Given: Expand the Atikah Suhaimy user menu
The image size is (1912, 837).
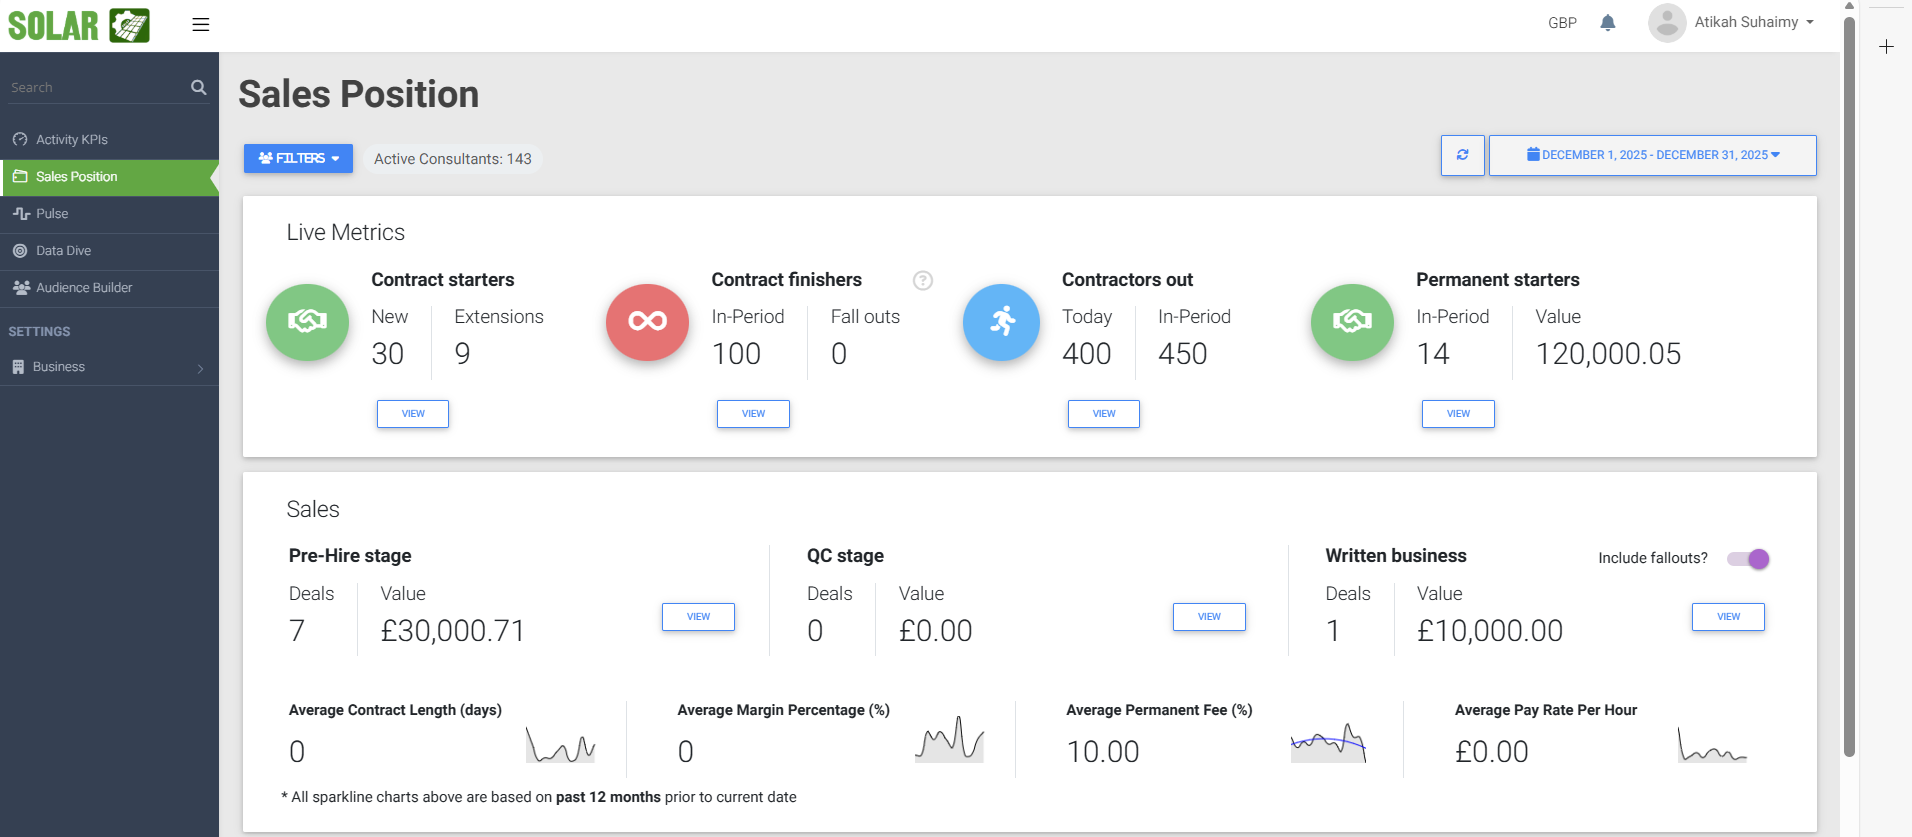Looking at the screenshot, I should 1732,22.
